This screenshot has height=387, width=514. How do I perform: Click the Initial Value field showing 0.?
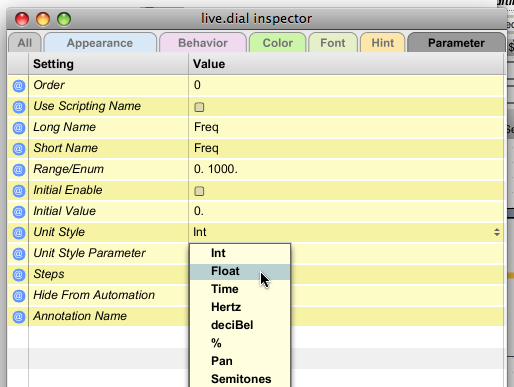click(x=346, y=211)
